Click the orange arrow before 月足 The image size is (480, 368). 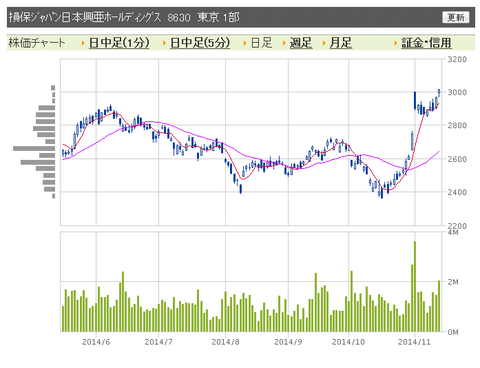324,43
